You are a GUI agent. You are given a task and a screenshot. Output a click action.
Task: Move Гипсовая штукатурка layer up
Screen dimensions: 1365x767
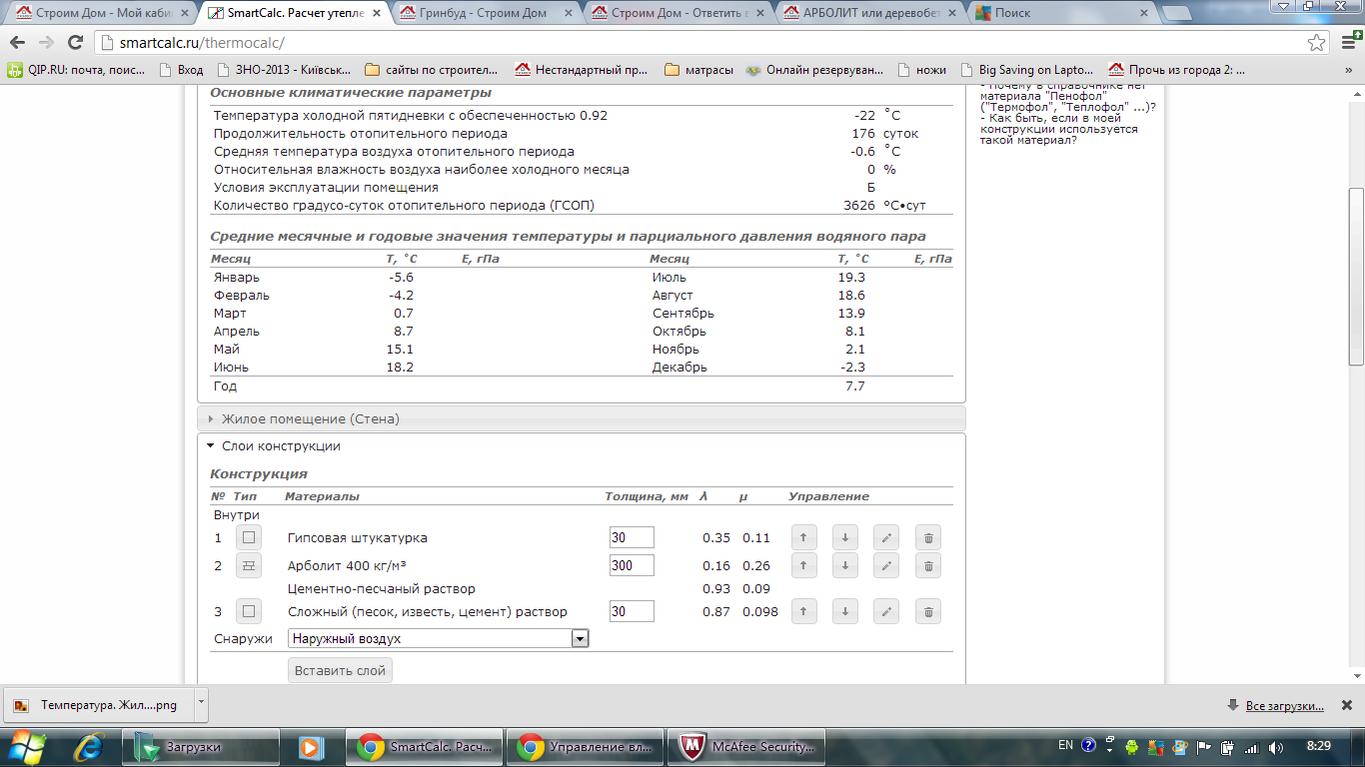click(x=804, y=538)
